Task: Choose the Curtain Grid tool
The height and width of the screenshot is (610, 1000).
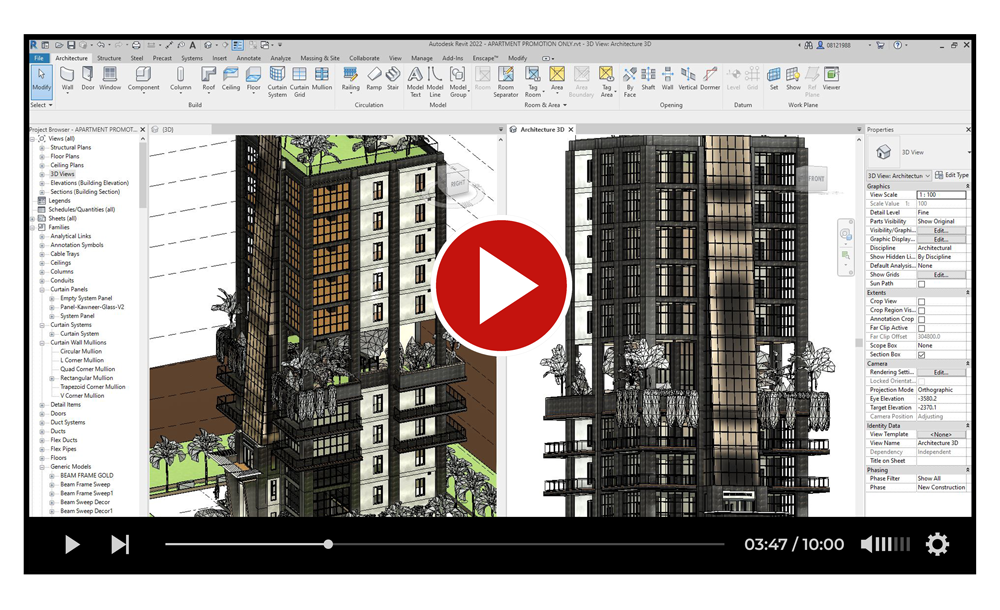Action: [299, 79]
